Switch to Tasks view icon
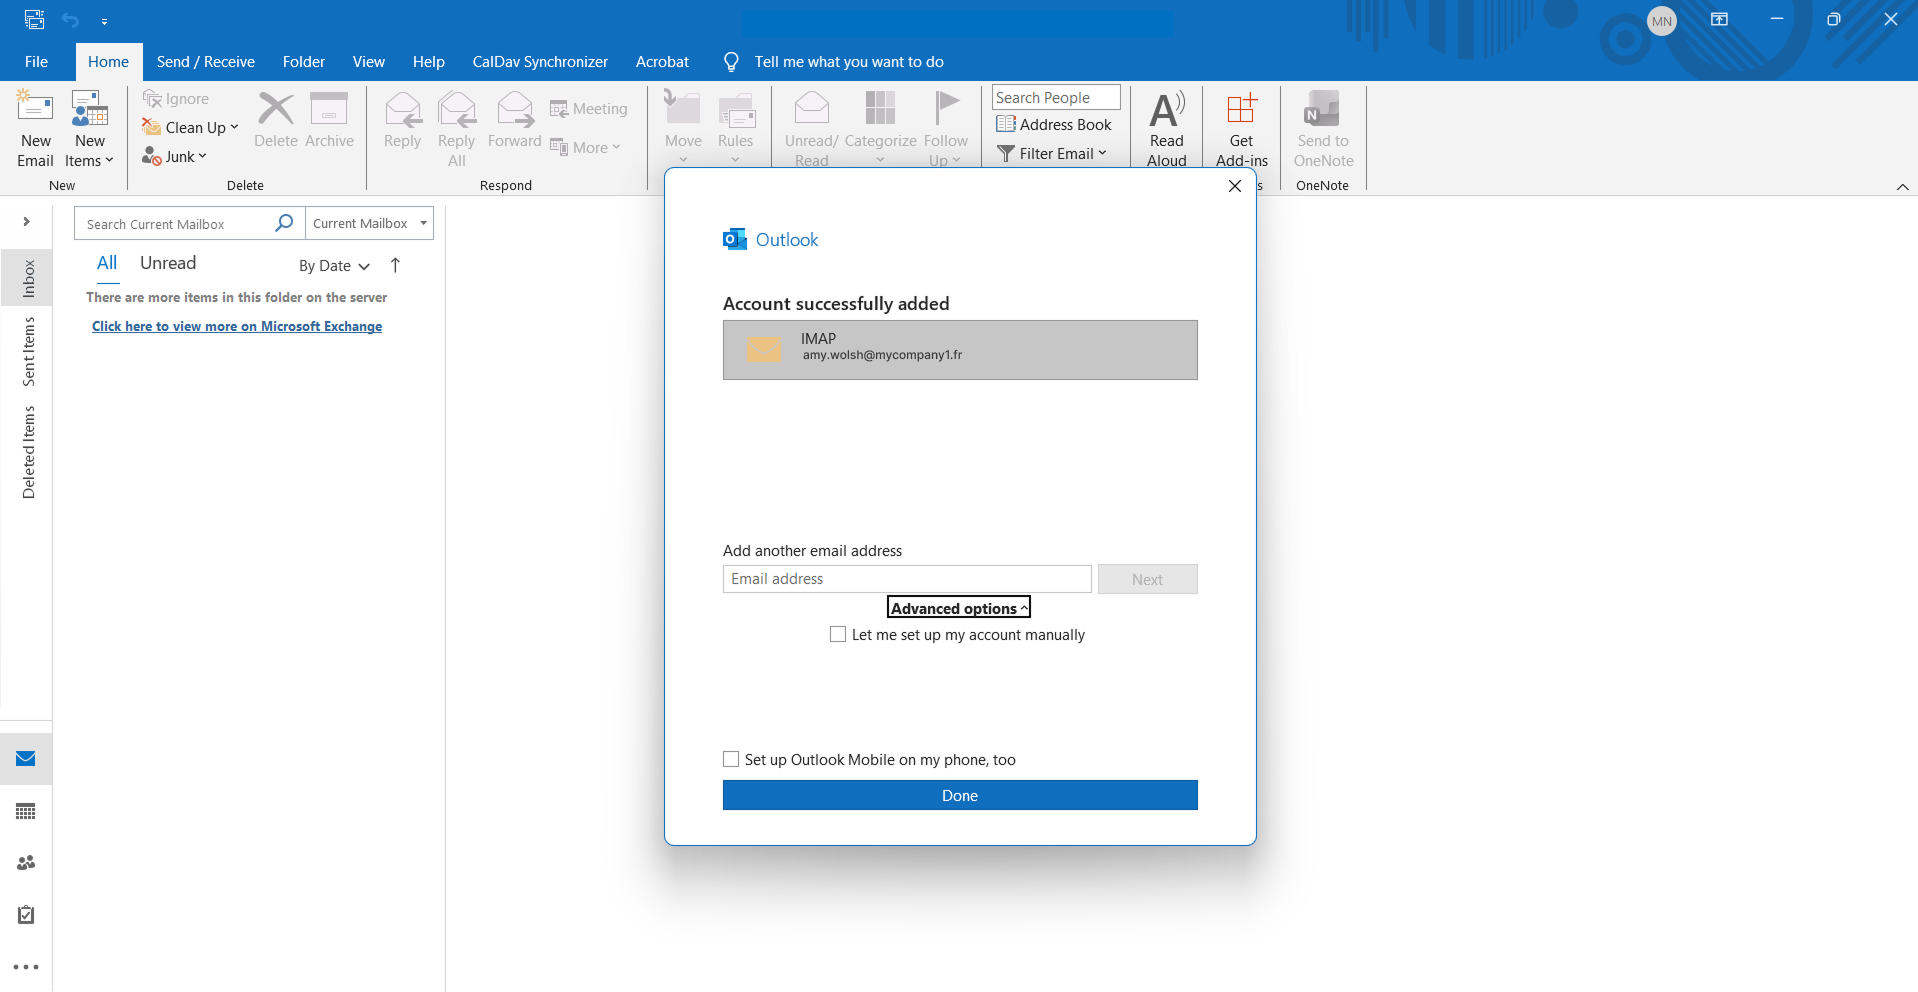The image size is (1918, 992). pos(26,915)
